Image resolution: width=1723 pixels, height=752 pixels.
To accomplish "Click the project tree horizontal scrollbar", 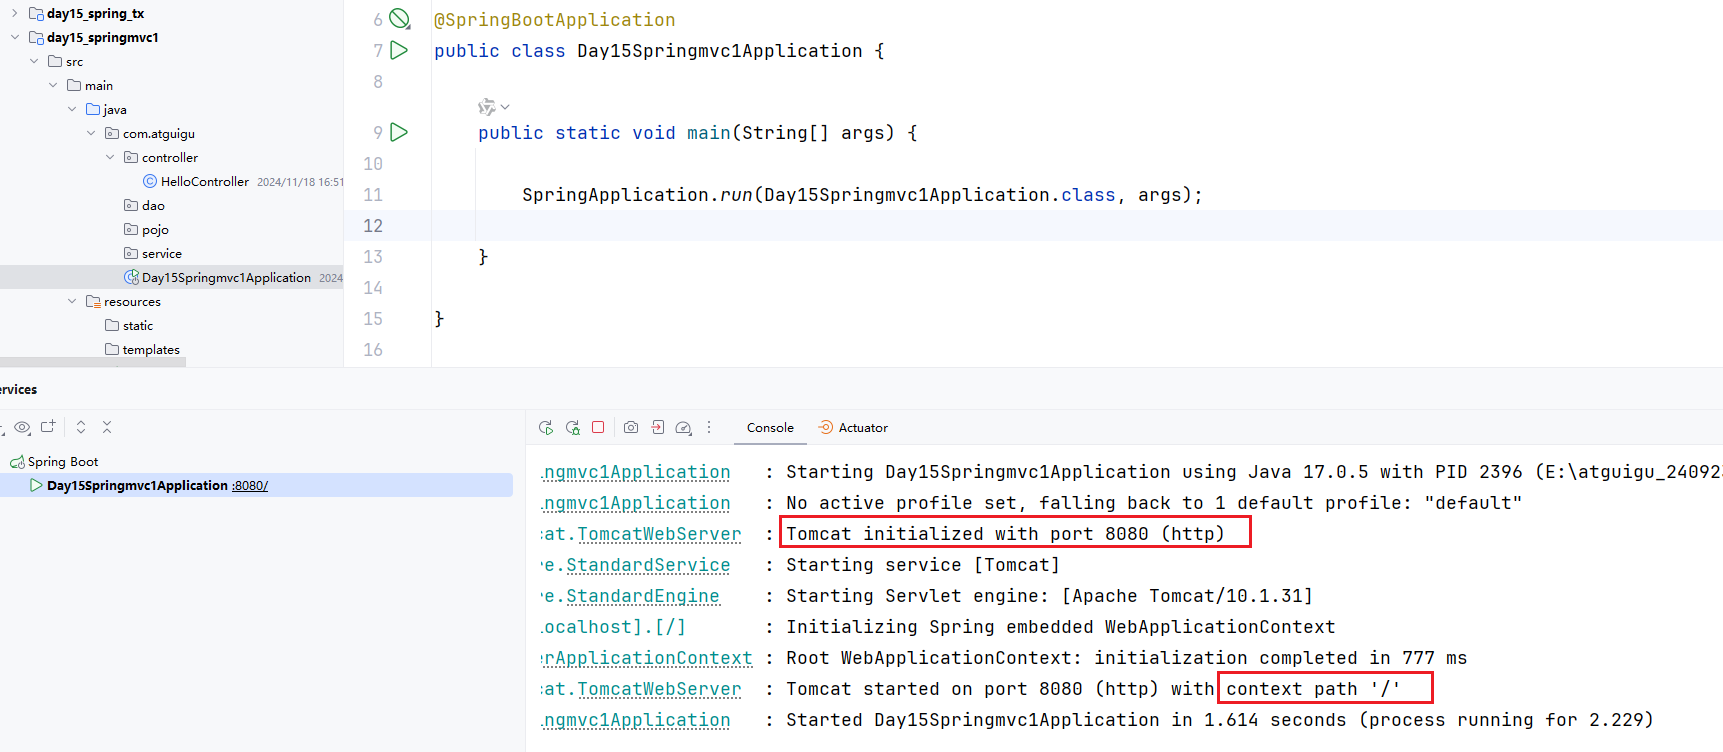I will click(x=93, y=363).
